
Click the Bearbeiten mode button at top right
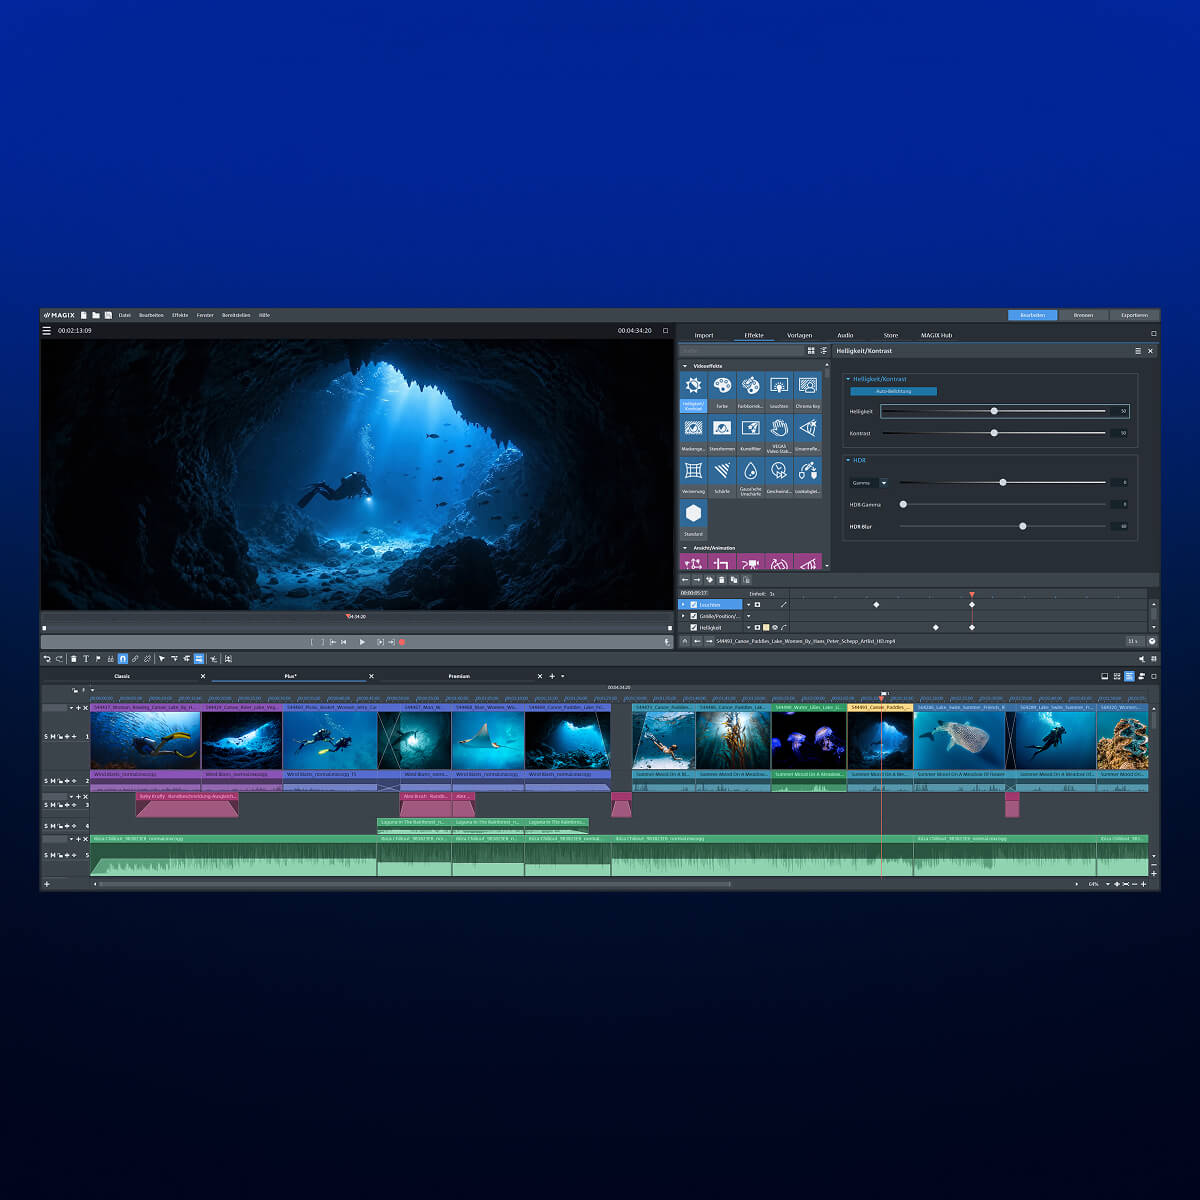point(1032,315)
